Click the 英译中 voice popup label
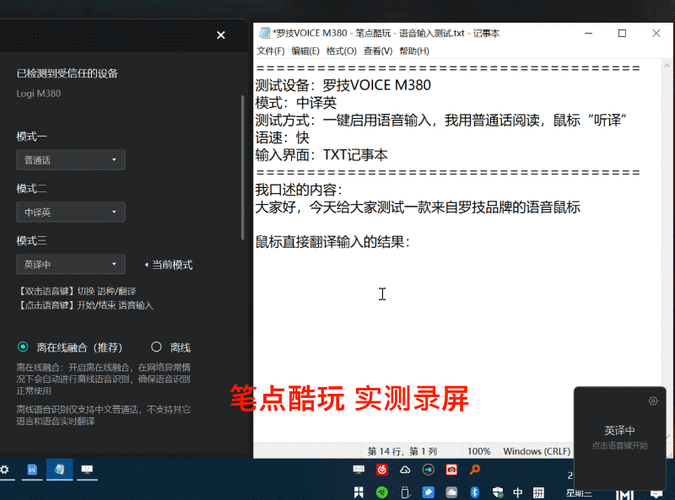 click(x=619, y=430)
